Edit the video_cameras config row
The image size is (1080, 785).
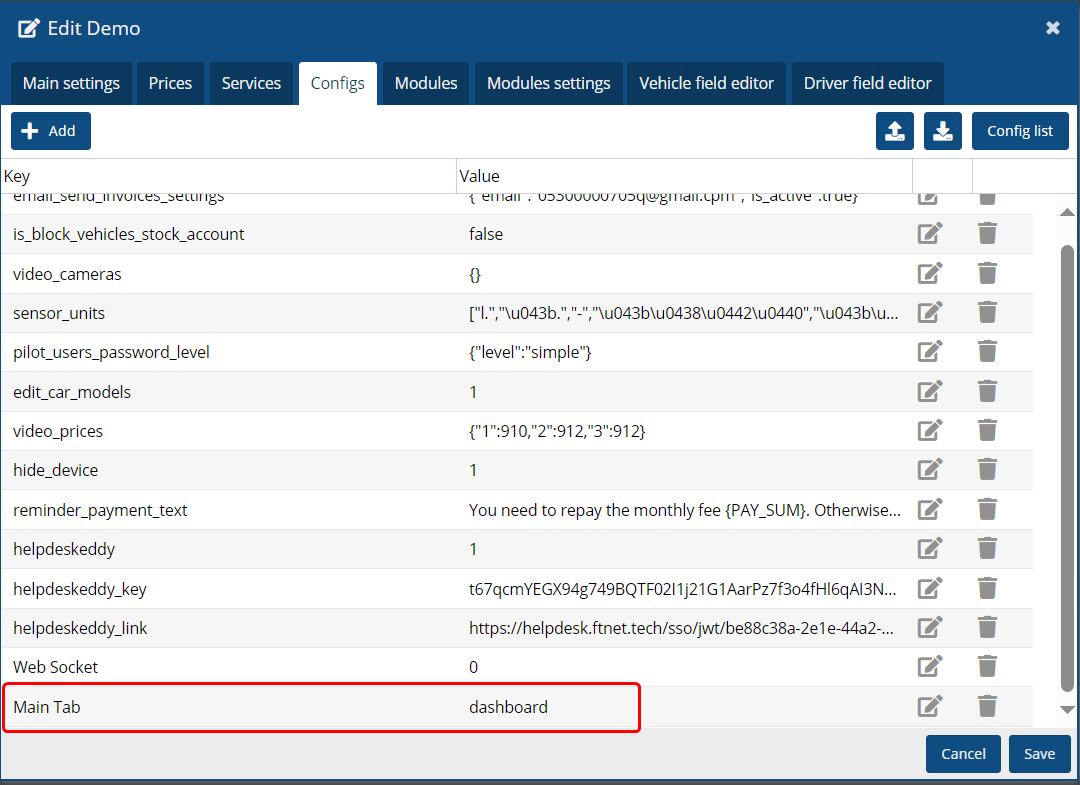tap(930, 273)
